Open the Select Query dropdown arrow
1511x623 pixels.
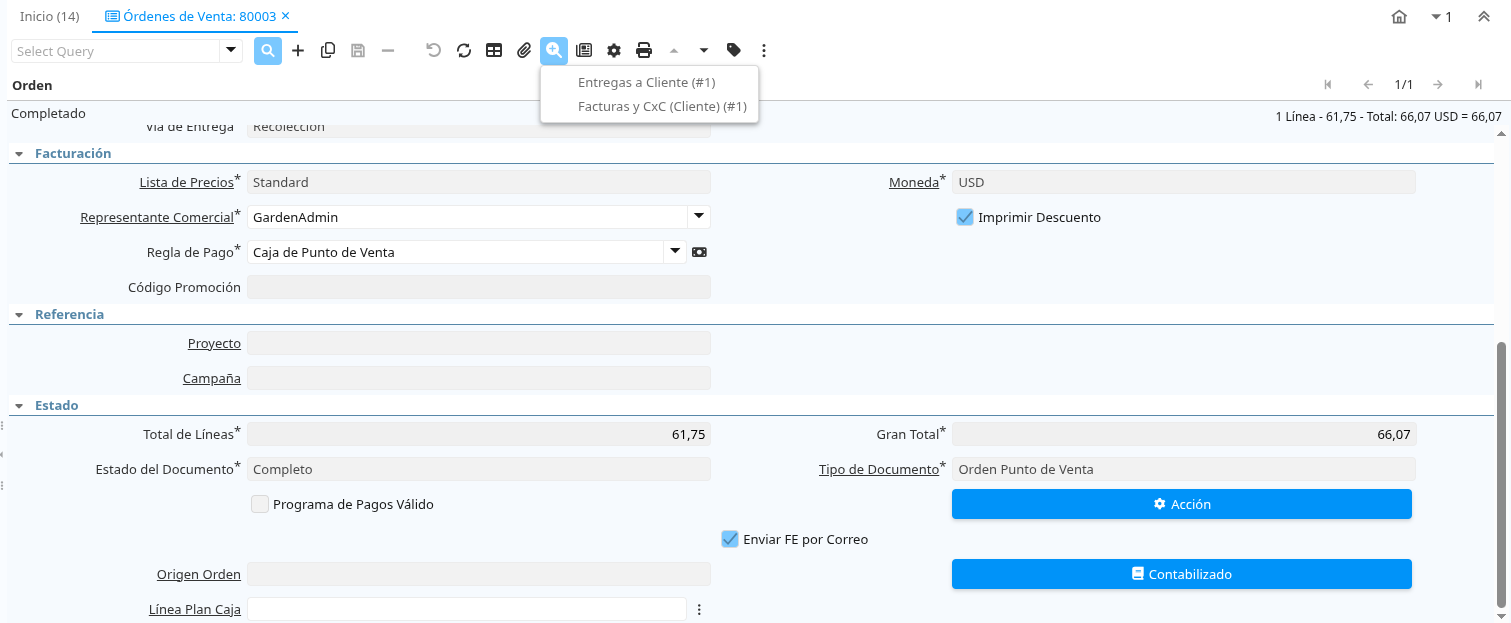231,51
